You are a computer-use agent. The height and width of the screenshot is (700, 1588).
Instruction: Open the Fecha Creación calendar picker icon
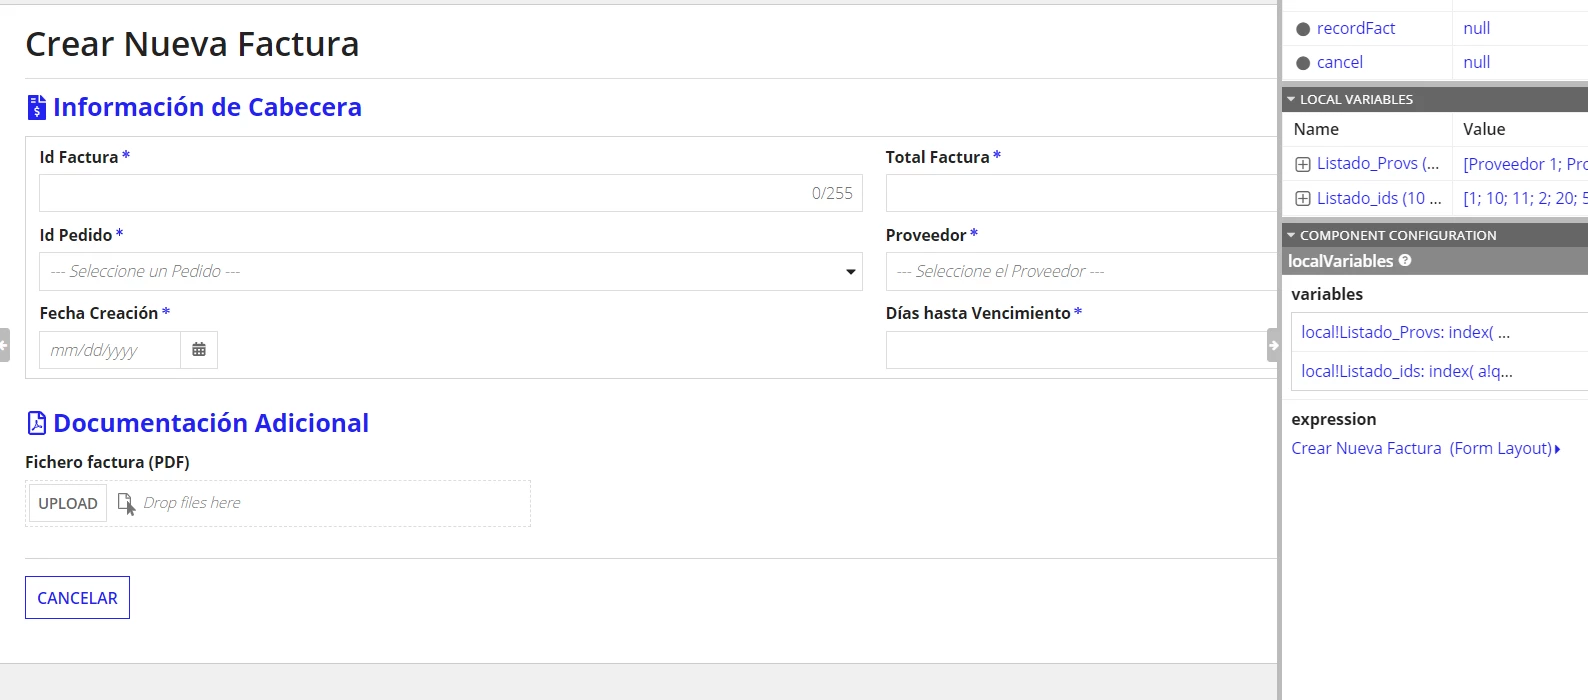click(x=199, y=350)
